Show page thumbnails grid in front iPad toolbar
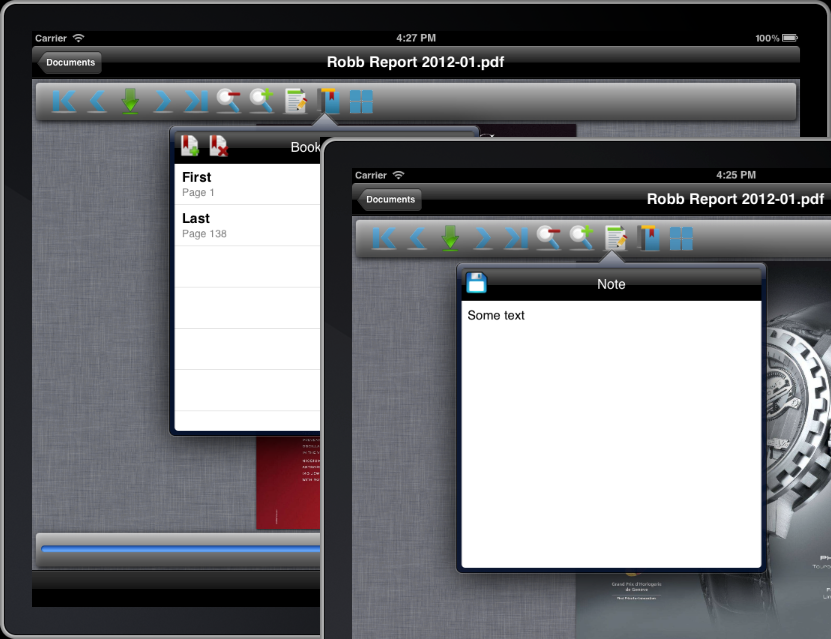 [682, 238]
